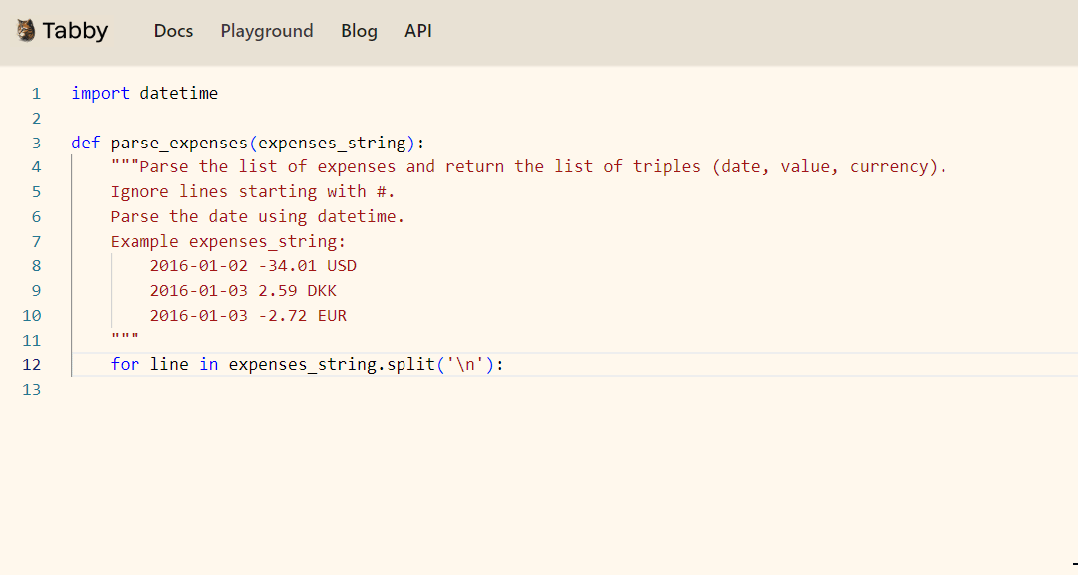Click the Tabby cat logo icon
Image resolution: width=1078 pixels, height=575 pixels.
click(26, 31)
